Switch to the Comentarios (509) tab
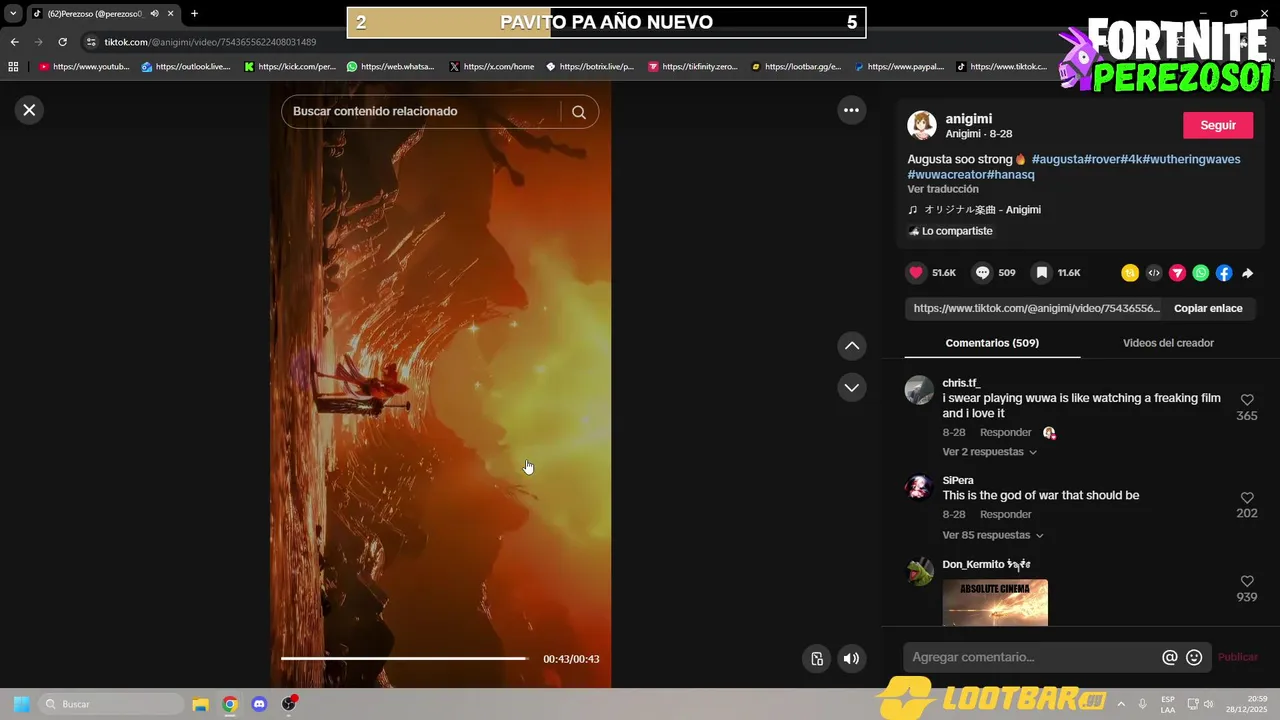This screenshot has height=720, width=1280. [x=992, y=343]
